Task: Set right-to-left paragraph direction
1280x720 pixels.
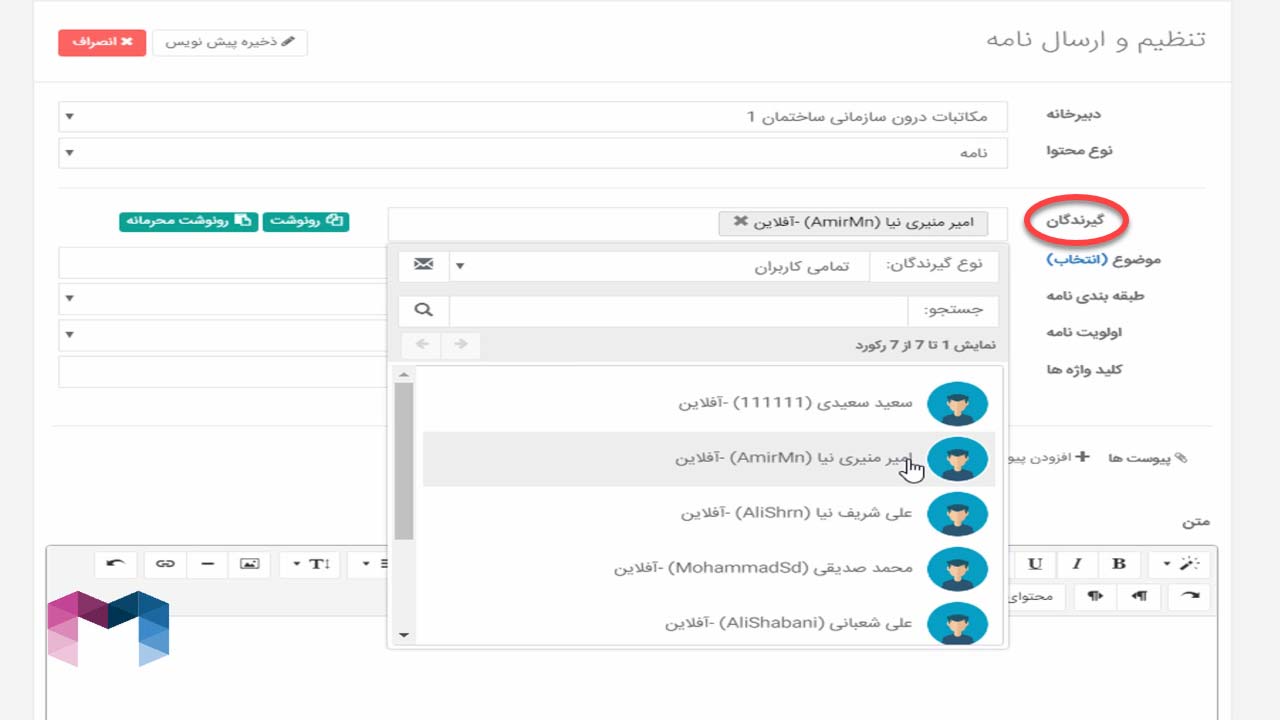Action: (1139, 597)
